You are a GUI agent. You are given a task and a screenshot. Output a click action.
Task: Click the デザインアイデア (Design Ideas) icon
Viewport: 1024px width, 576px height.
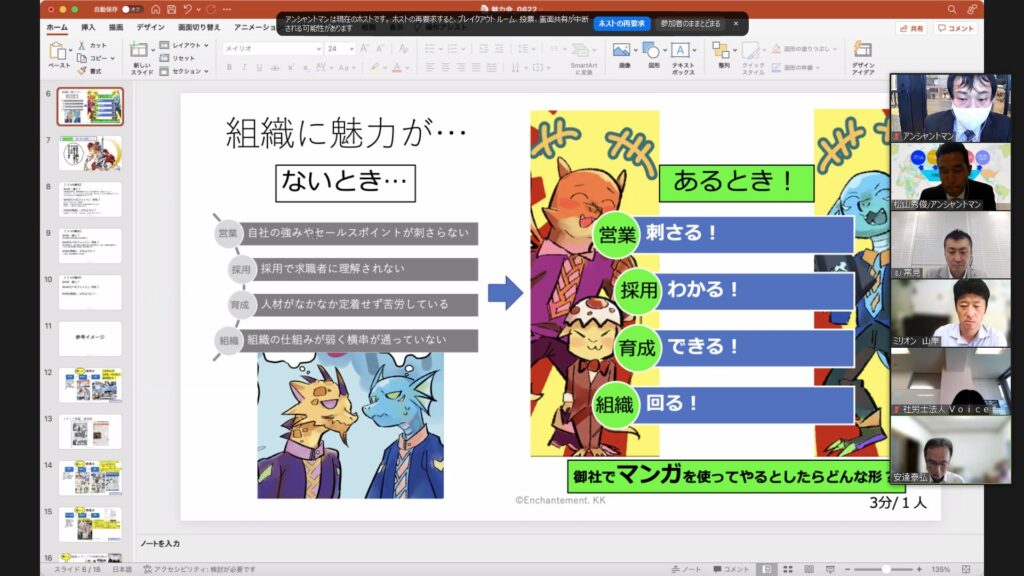tap(863, 50)
